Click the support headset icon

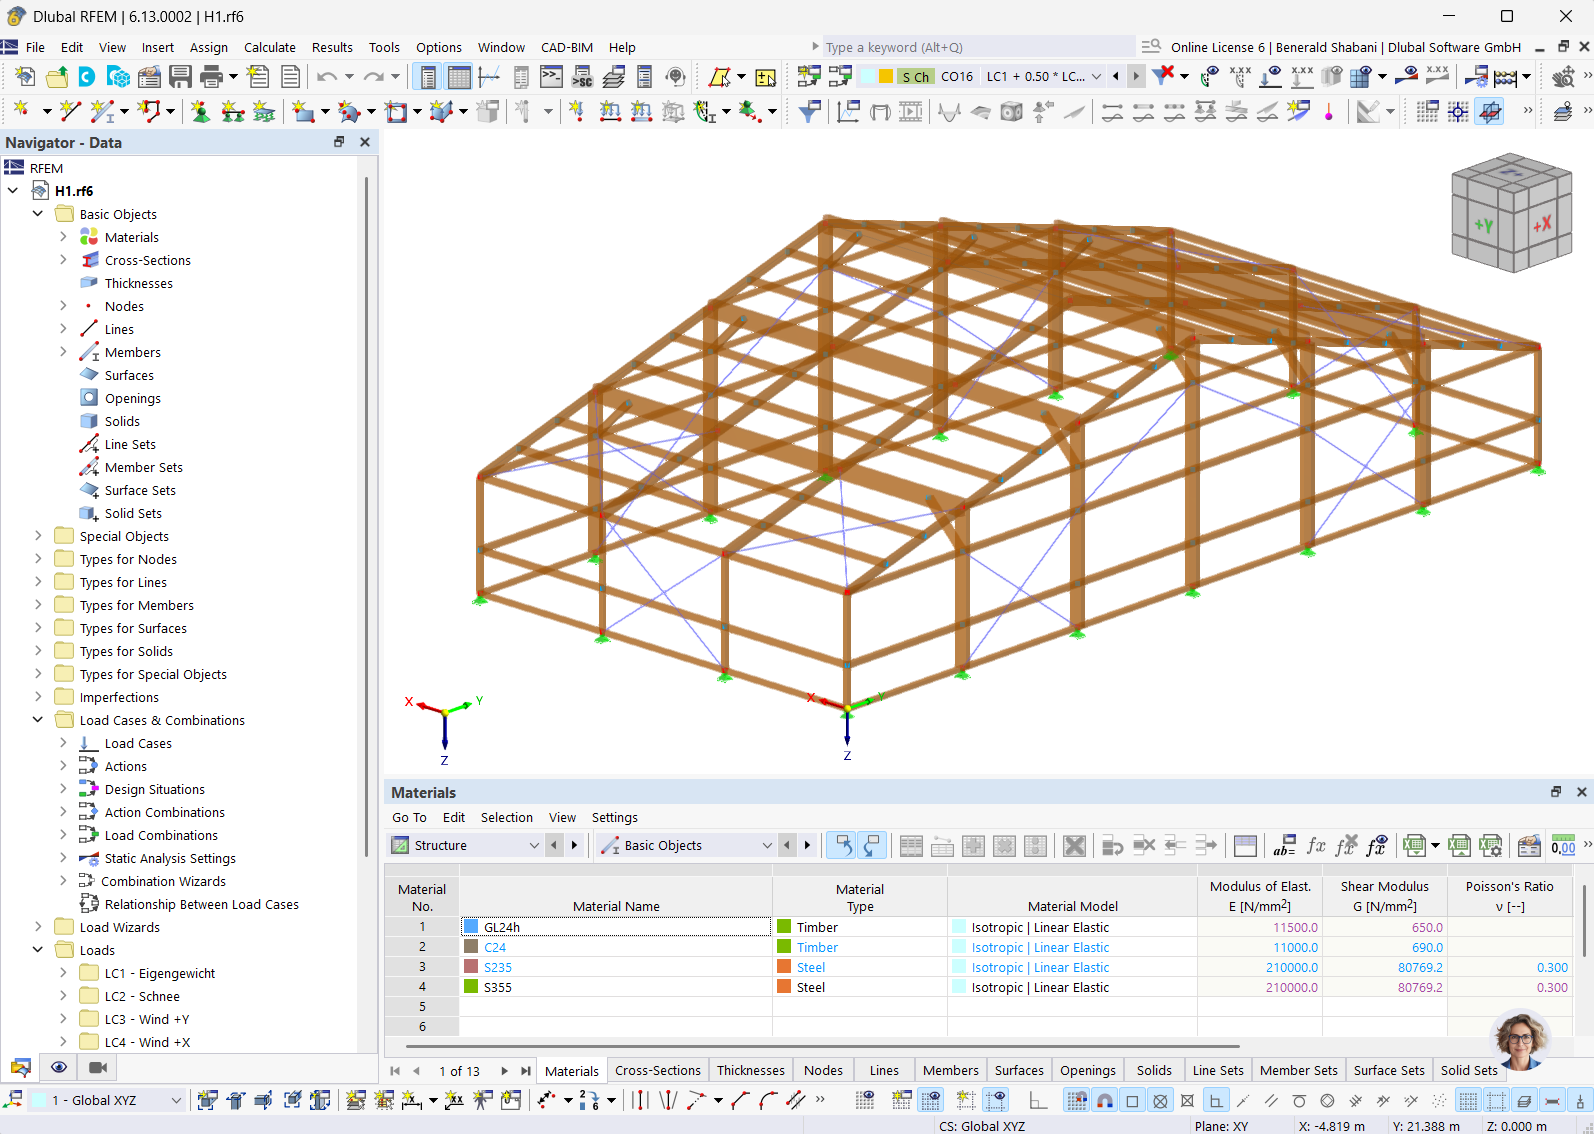(x=675, y=76)
